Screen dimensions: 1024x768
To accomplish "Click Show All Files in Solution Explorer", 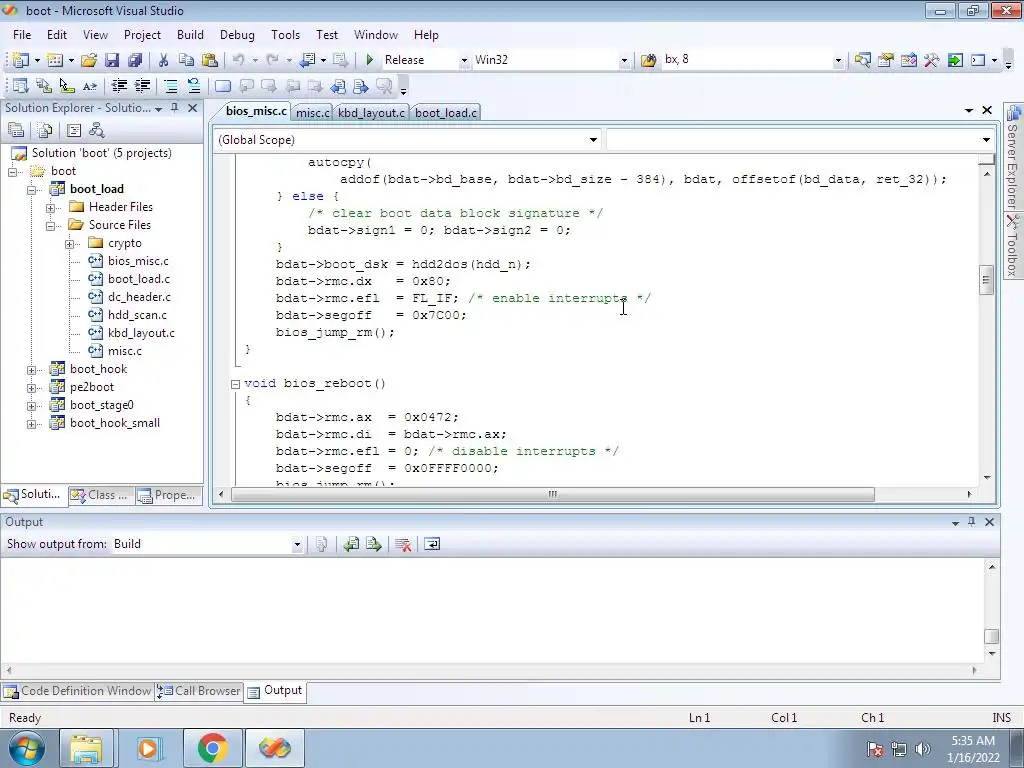I will (45, 131).
